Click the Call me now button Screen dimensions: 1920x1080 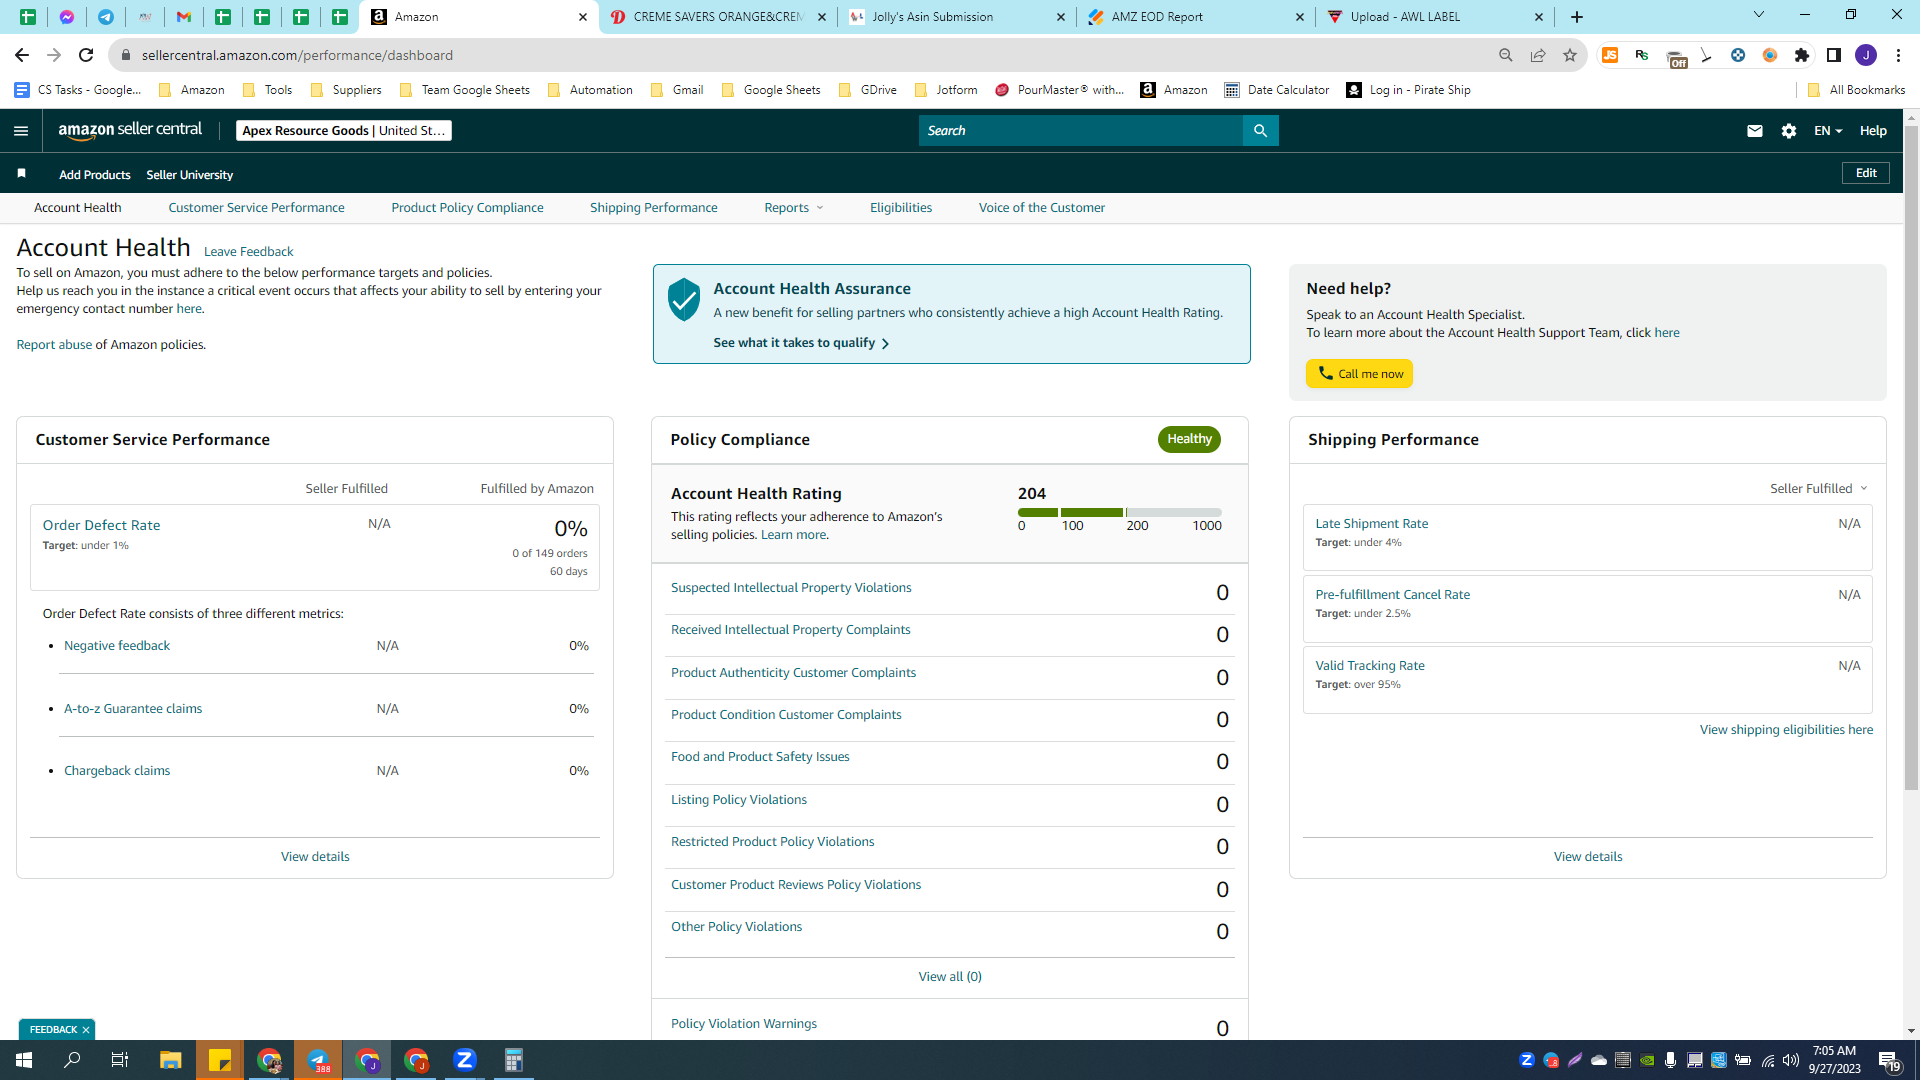(1359, 374)
